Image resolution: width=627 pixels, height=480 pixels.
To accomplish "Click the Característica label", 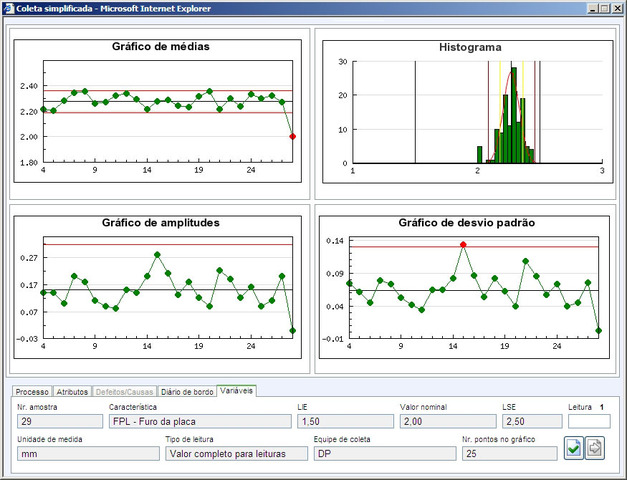I will click(x=133, y=407).
